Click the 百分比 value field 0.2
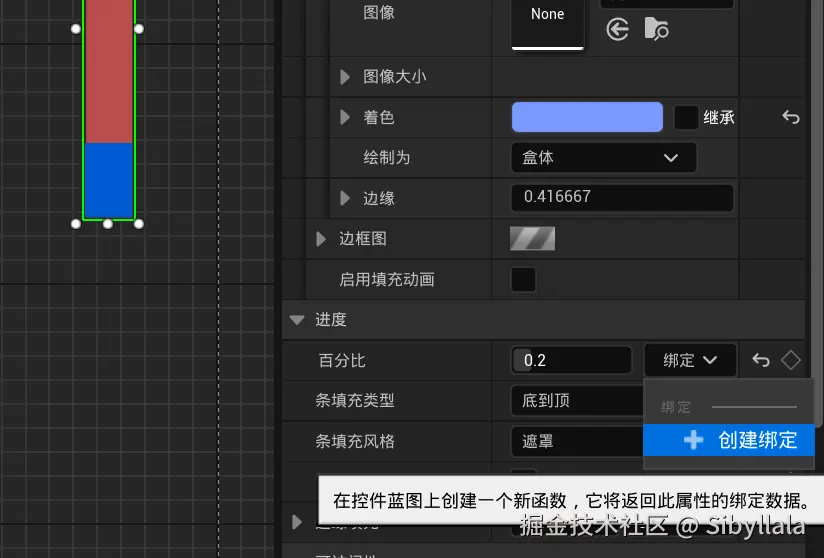 pos(571,360)
